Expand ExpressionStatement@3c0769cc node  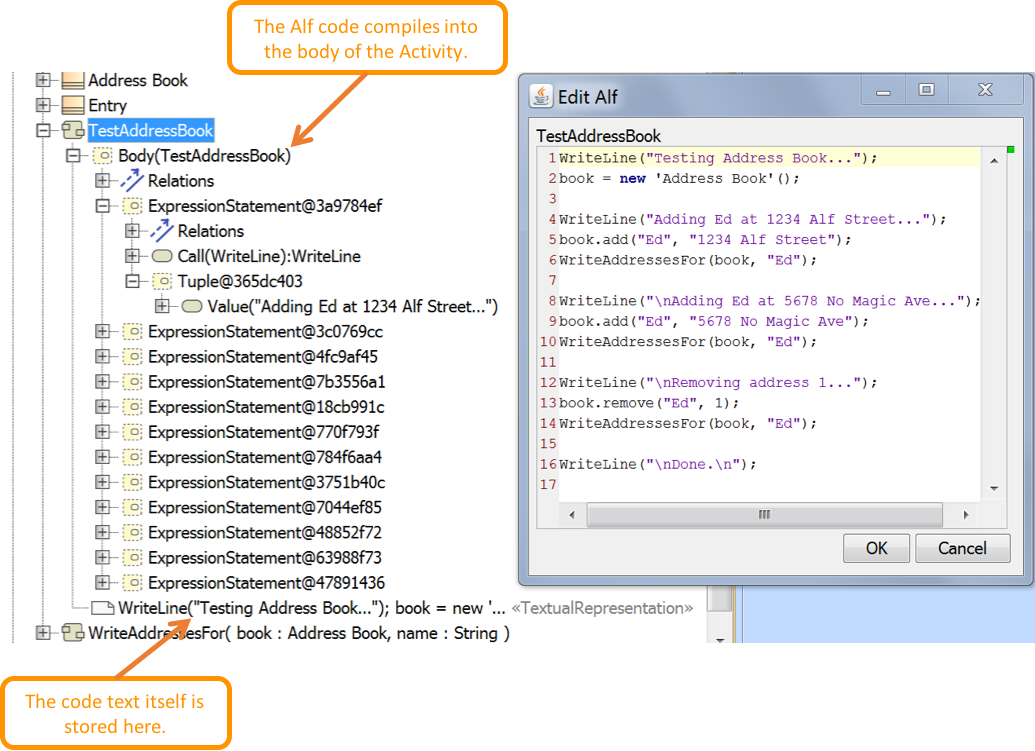click(x=102, y=331)
